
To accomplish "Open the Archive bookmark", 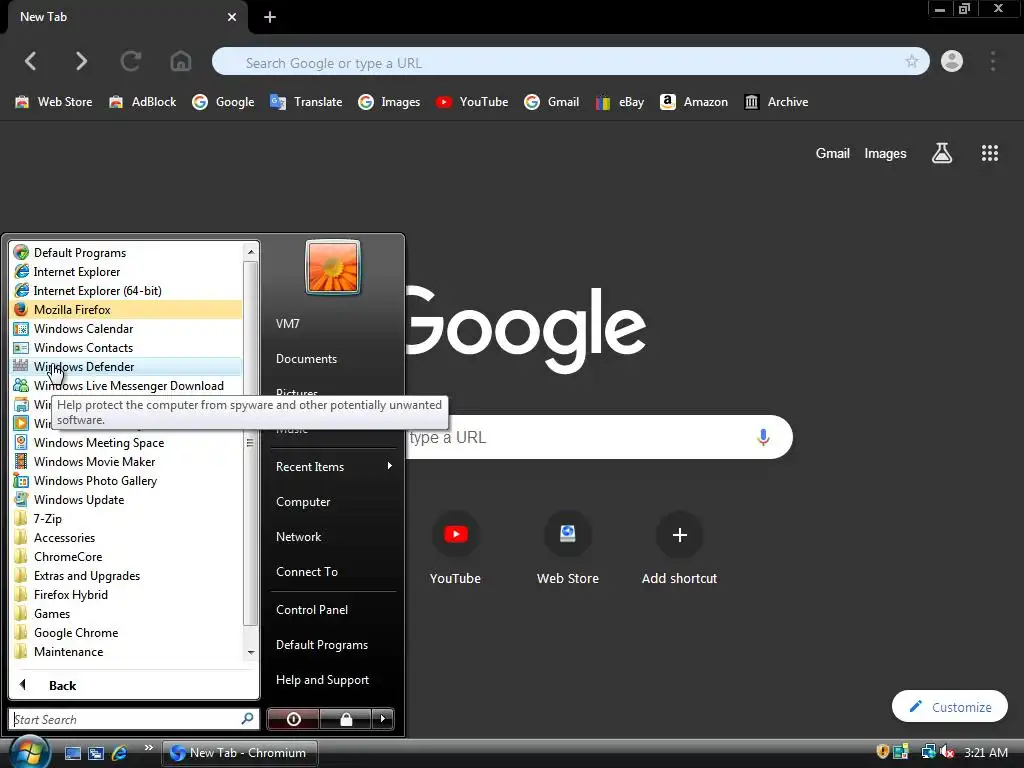I will [x=776, y=102].
